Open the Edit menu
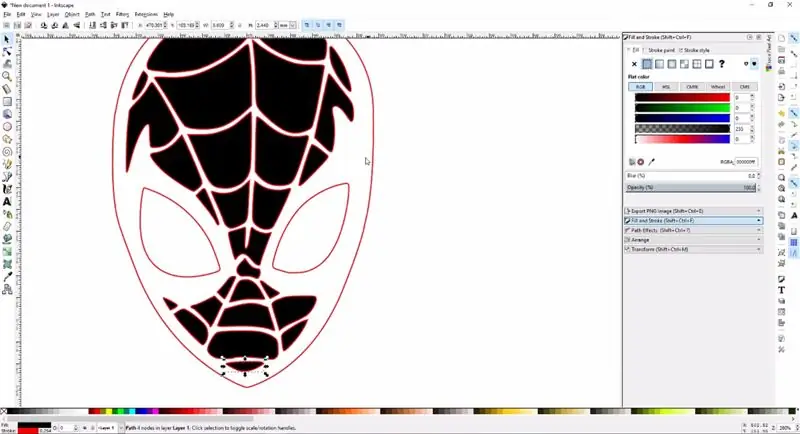 (21, 14)
